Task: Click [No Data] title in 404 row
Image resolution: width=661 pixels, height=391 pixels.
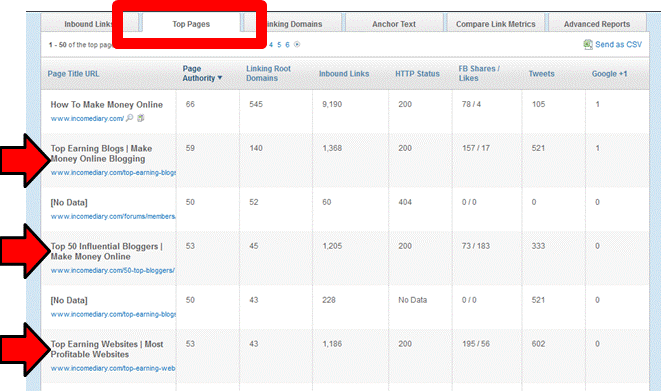Action: 69,202
